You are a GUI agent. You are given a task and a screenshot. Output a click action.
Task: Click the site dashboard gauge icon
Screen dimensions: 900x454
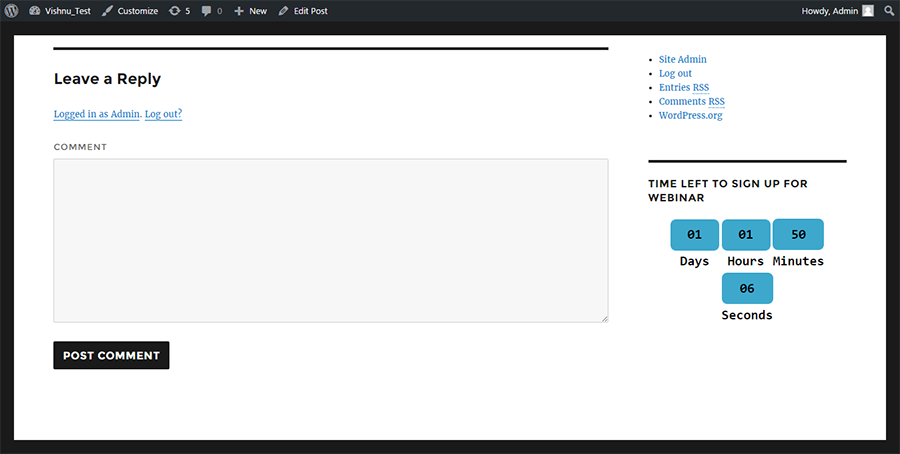tap(34, 11)
